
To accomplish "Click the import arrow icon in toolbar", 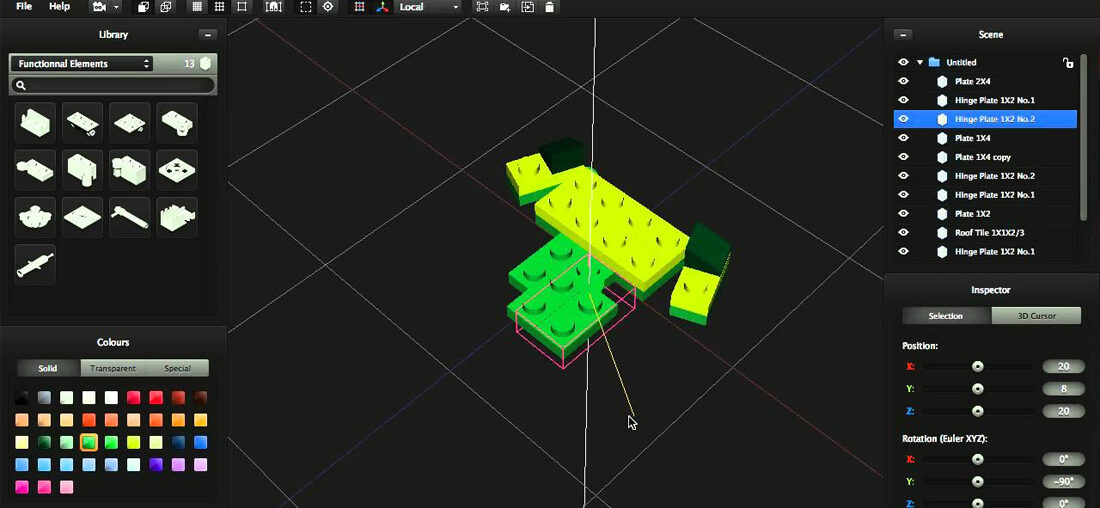I will pyautogui.click(x=527, y=7).
